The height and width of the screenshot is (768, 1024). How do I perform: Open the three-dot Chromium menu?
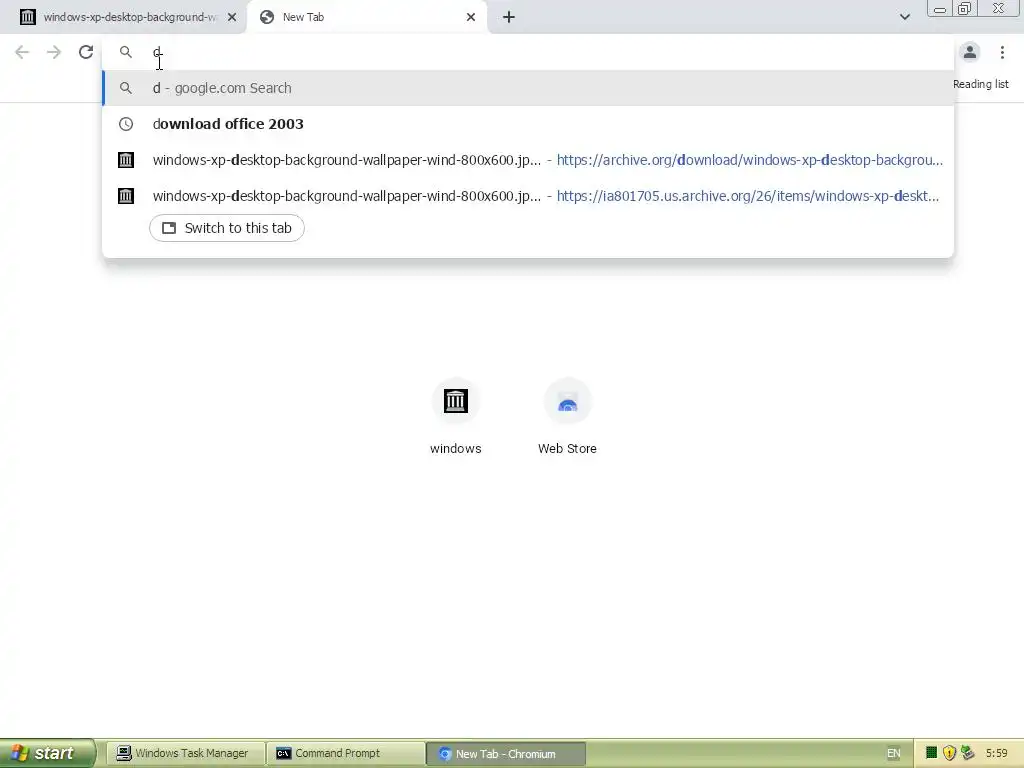[x=1002, y=52]
